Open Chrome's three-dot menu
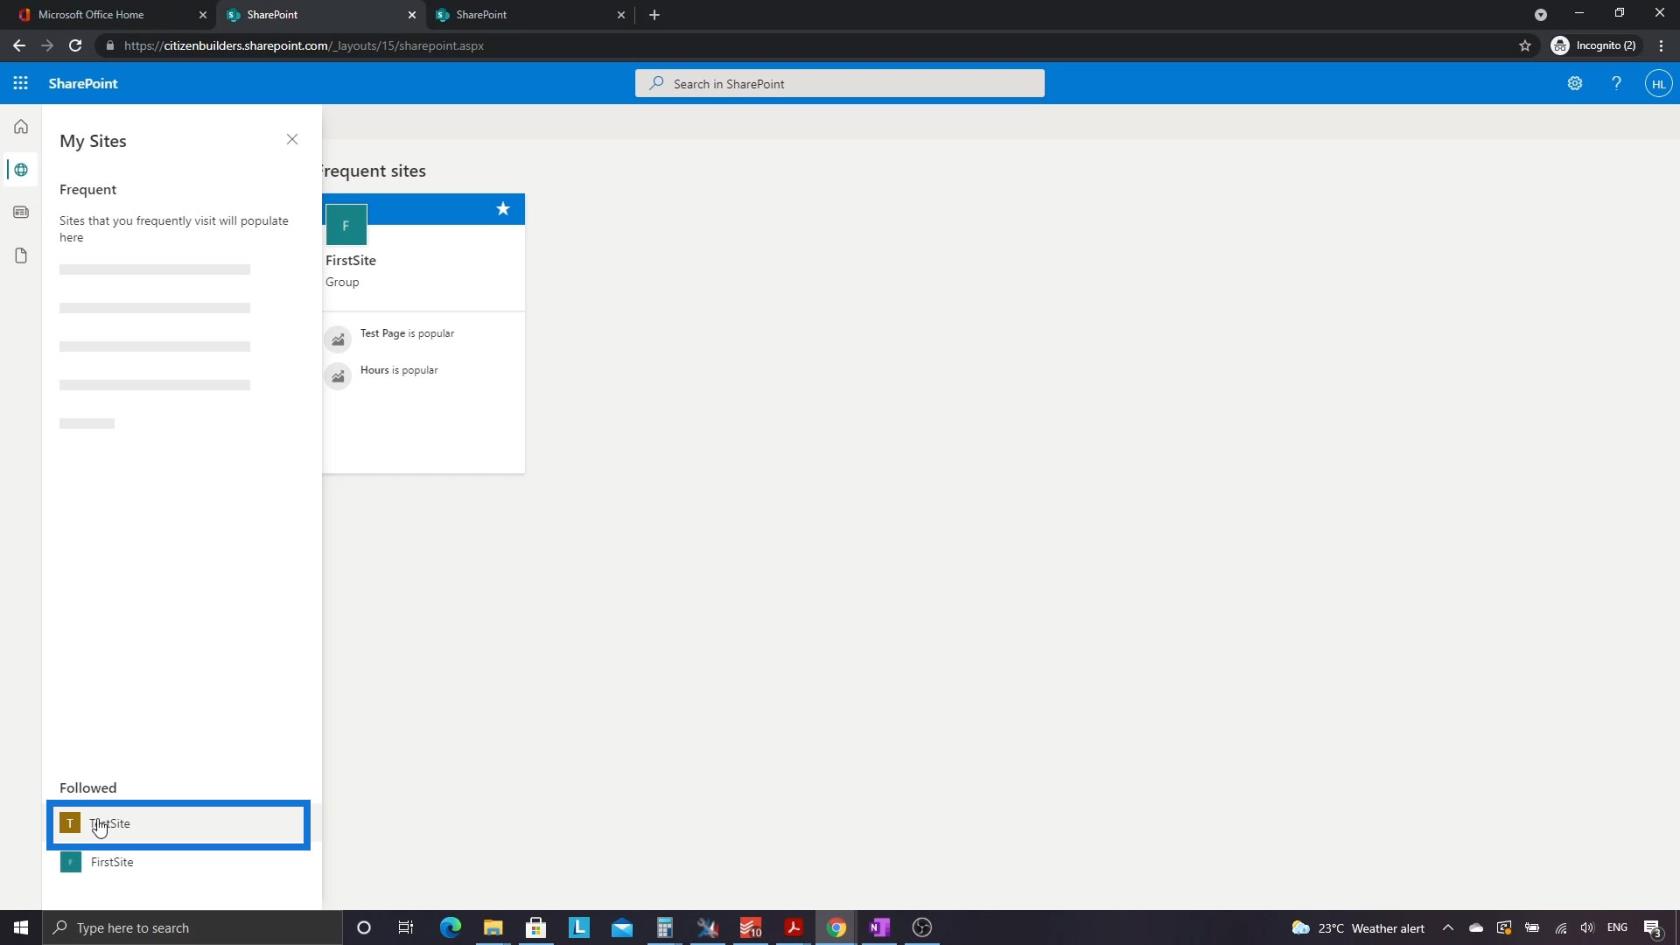Viewport: 1680px width, 945px height. pyautogui.click(x=1661, y=45)
